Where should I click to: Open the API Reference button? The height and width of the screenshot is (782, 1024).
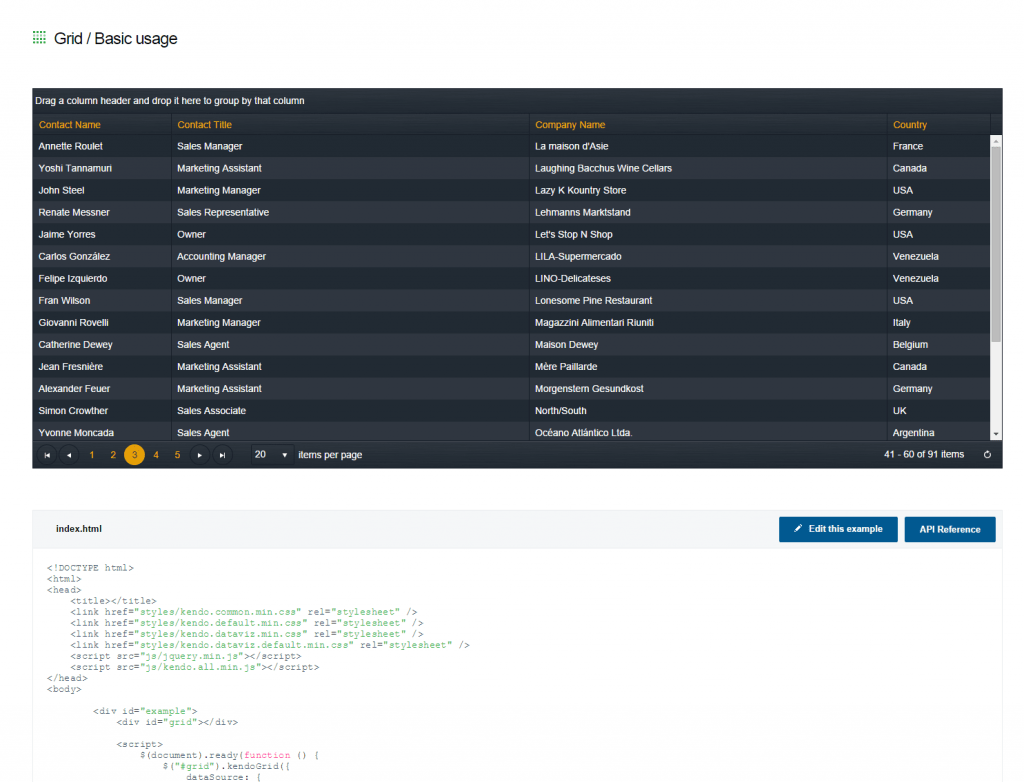[950, 529]
